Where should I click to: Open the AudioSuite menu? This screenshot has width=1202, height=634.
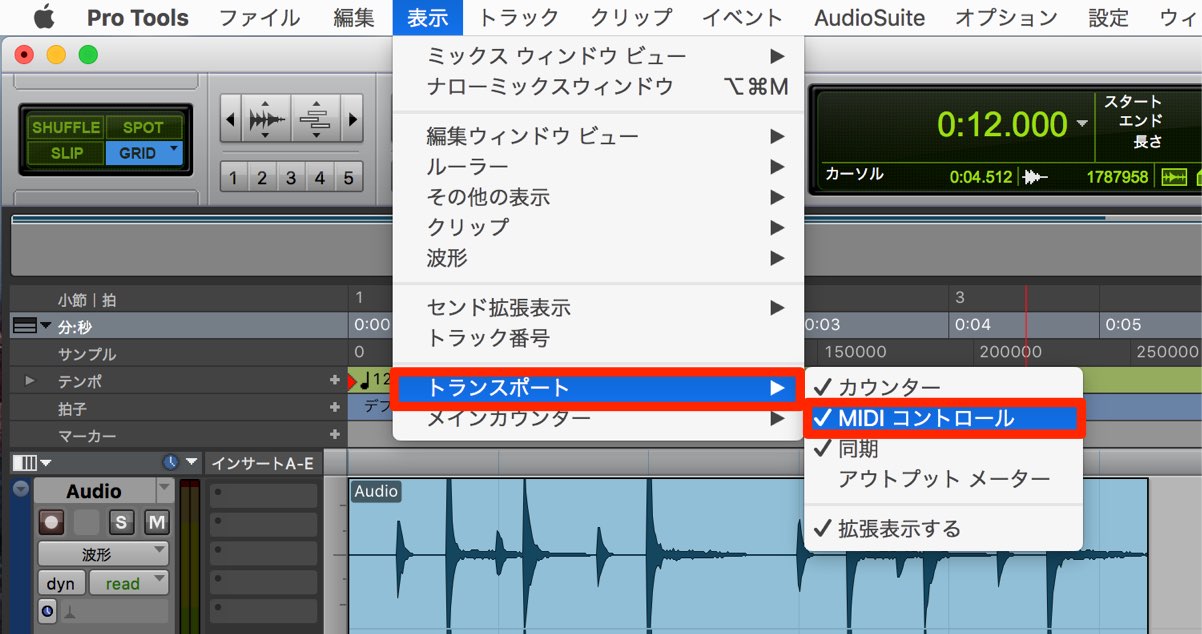[869, 17]
